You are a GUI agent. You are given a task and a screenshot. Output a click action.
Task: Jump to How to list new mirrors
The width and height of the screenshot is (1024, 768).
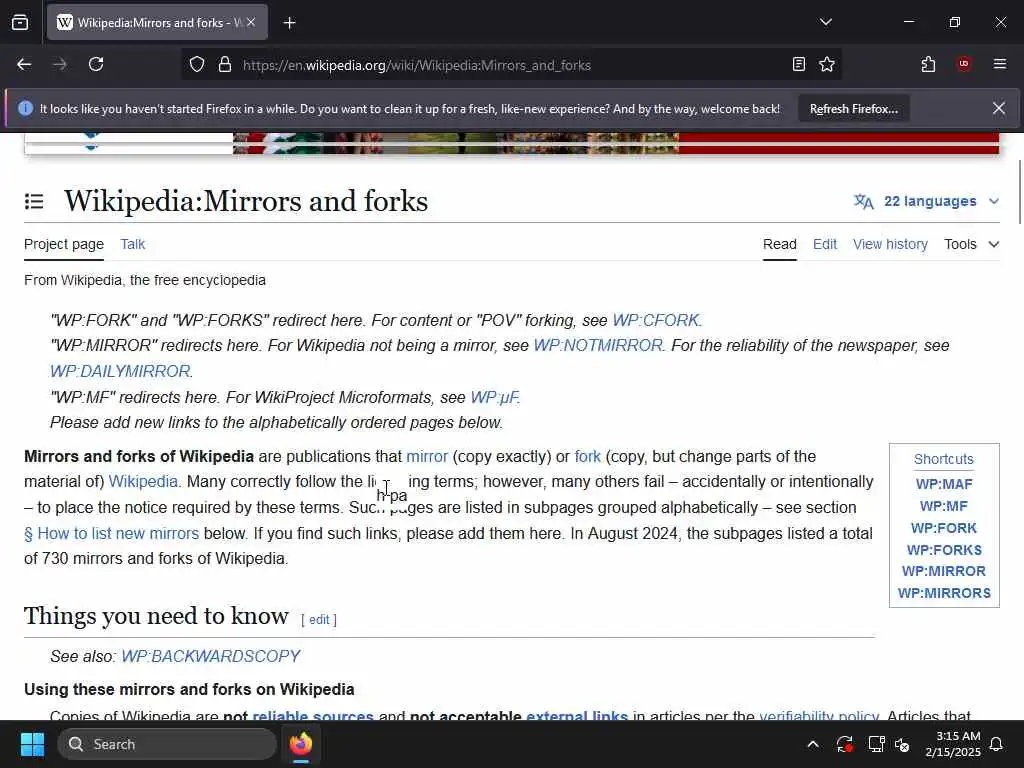click(112, 534)
